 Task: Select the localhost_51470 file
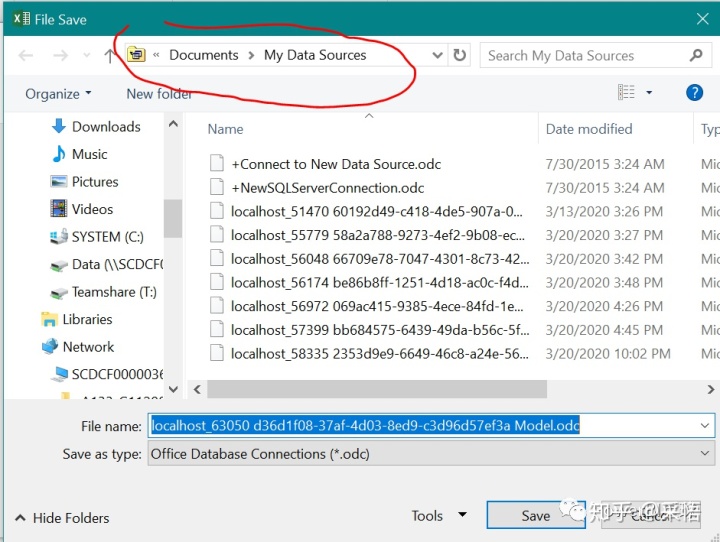(377, 211)
